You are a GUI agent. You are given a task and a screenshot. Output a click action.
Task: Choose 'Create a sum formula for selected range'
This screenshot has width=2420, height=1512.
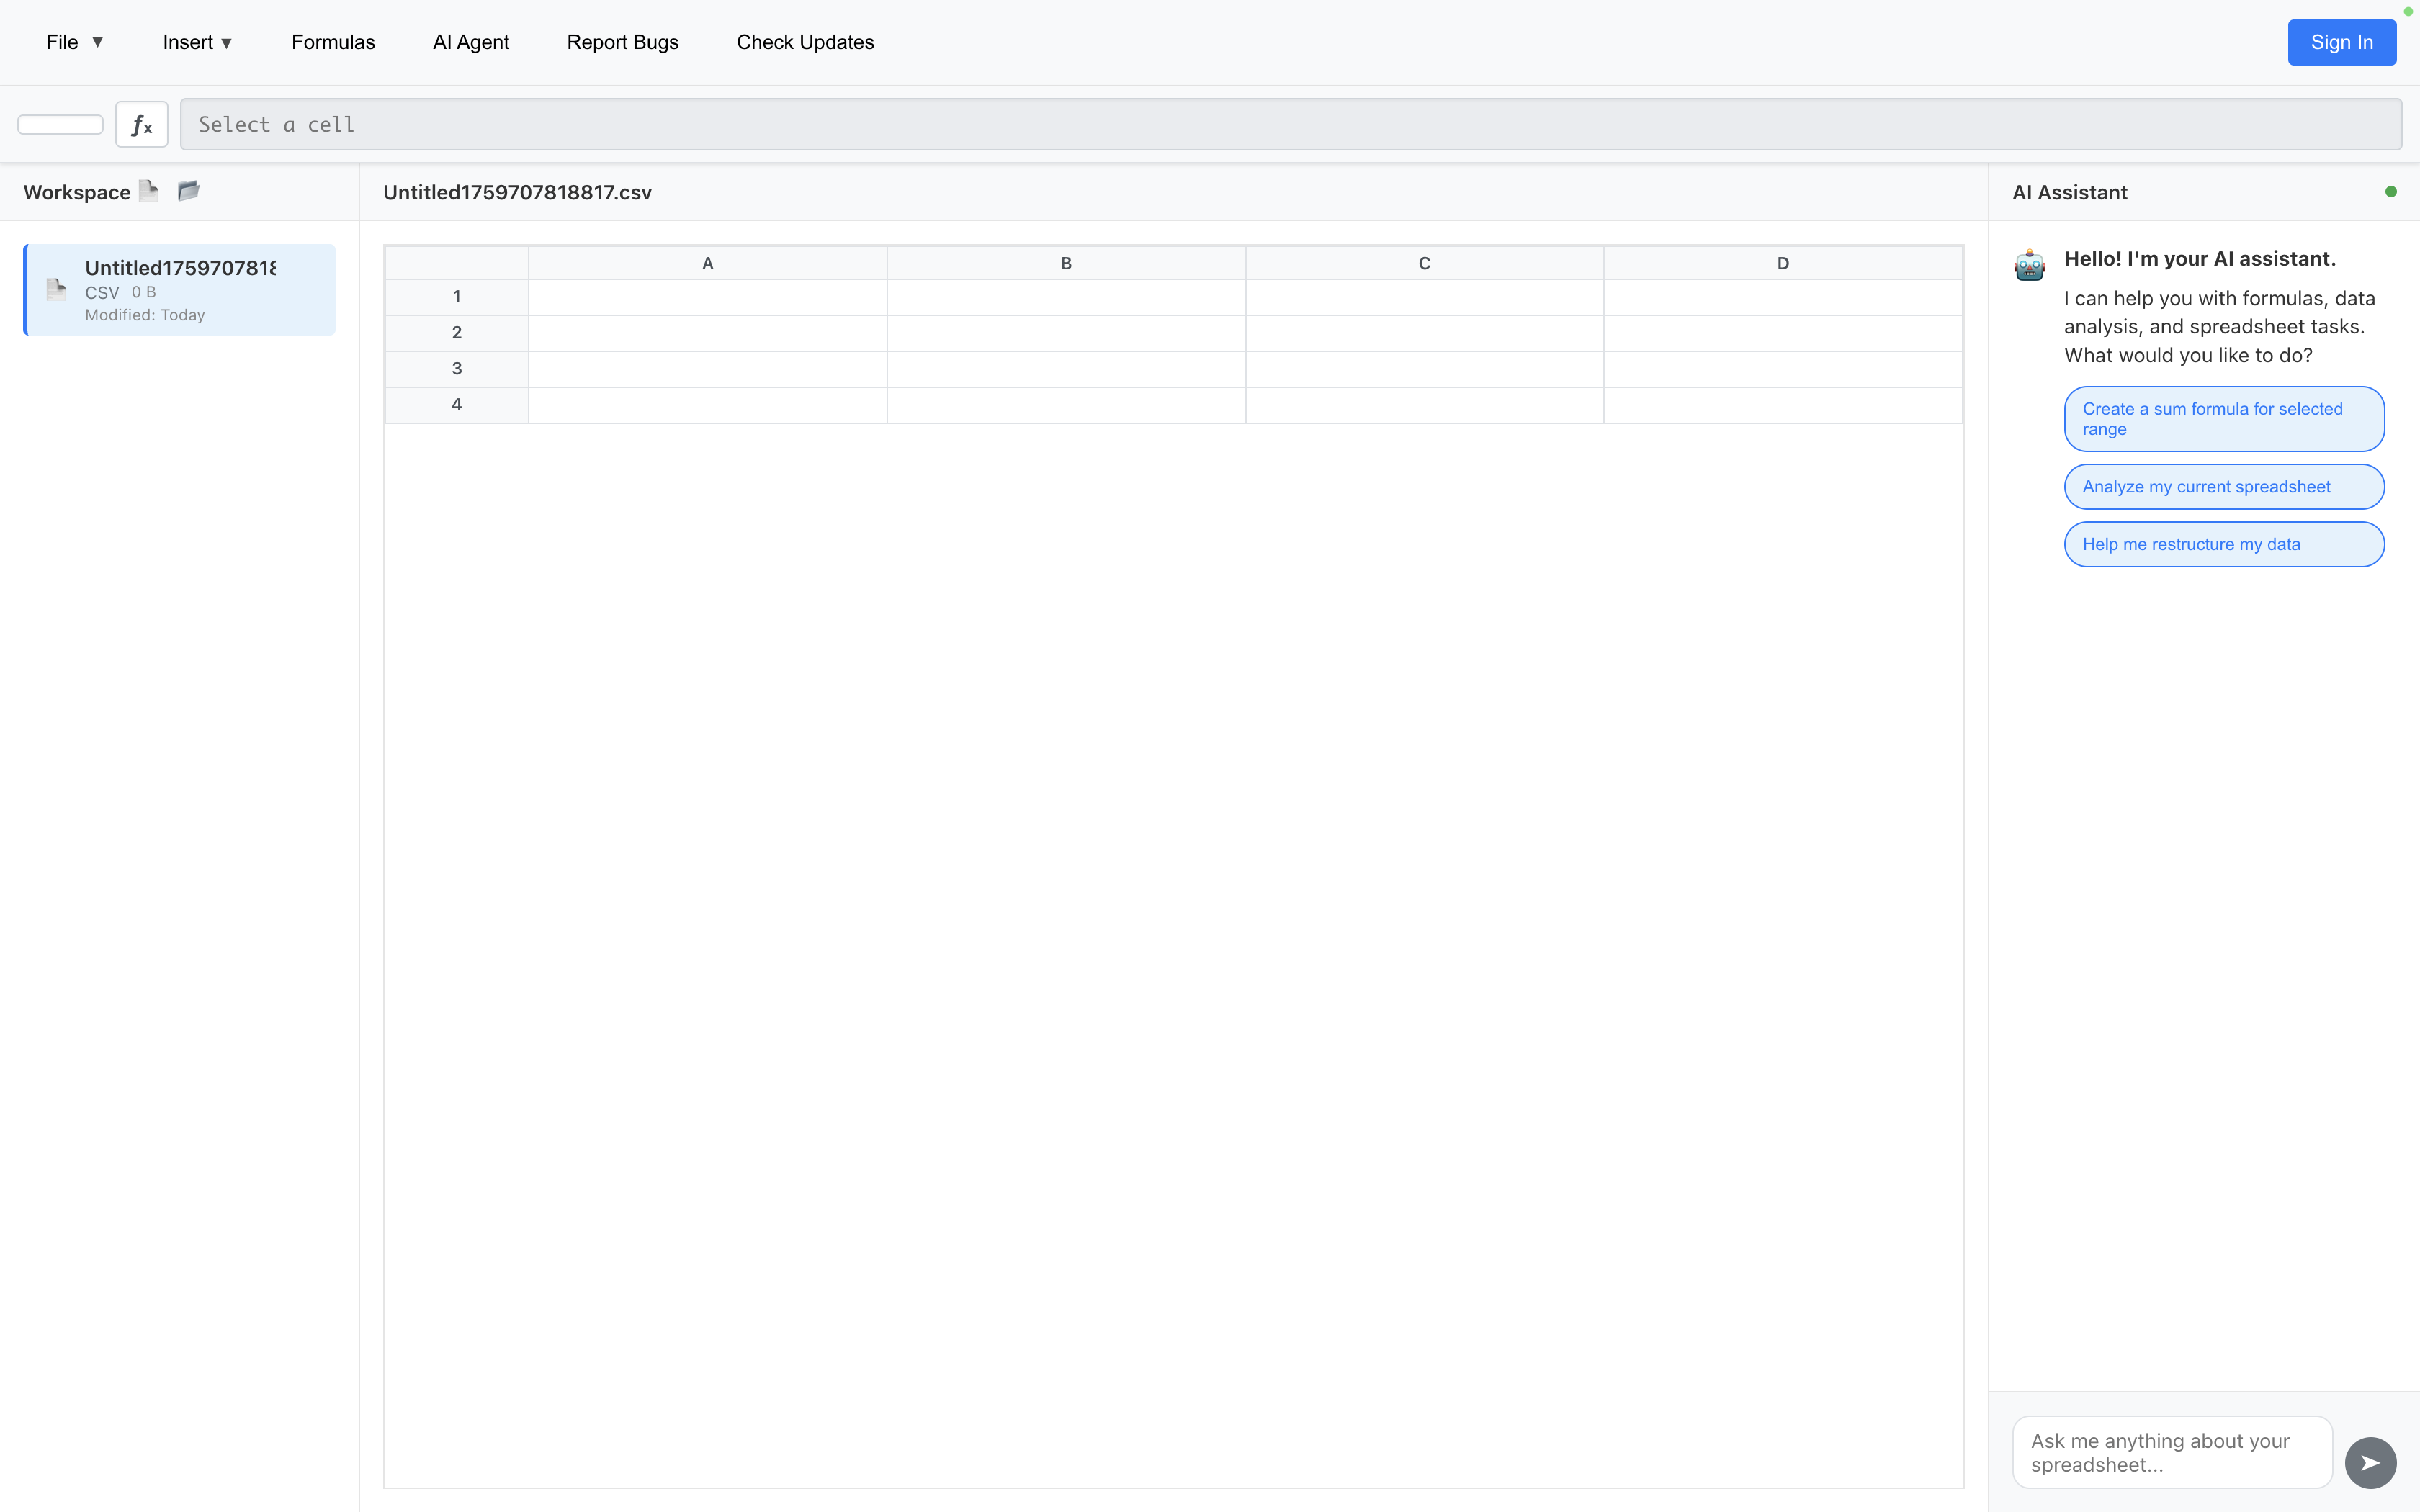[2223, 419]
